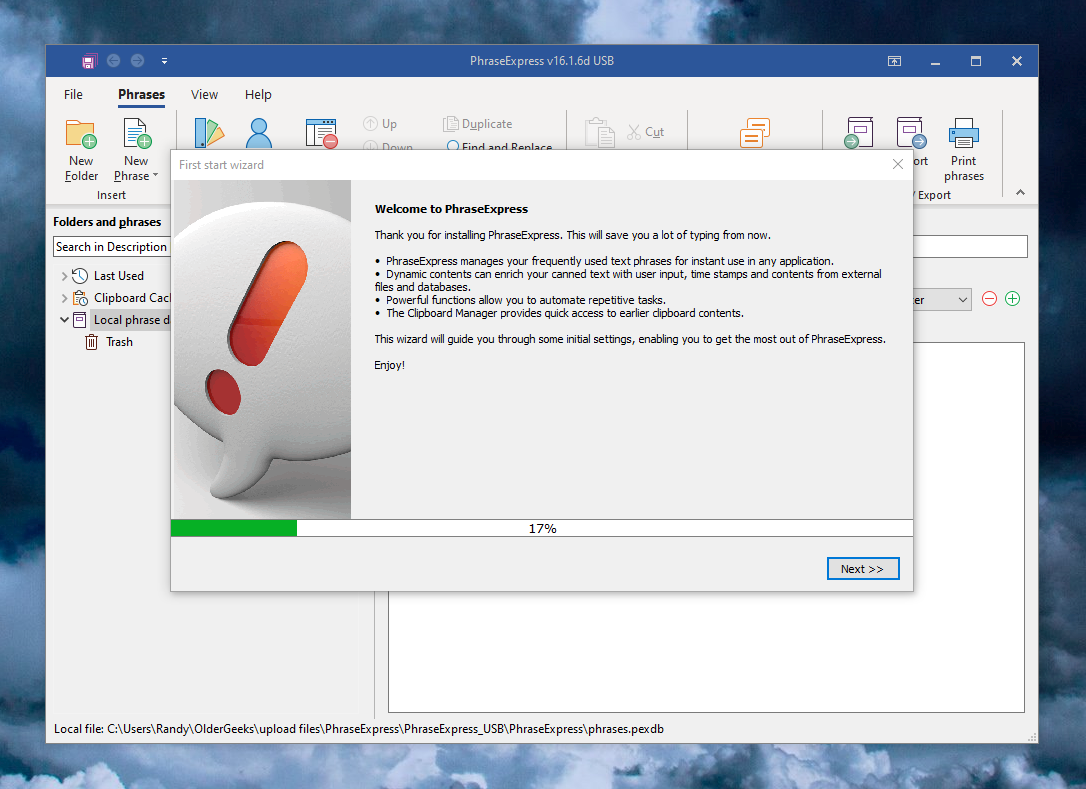Image resolution: width=1086 pixels, height=789 pixels.
Task: Click the Duplicate icon in the ribbon
Action: (x=451, y=124)
